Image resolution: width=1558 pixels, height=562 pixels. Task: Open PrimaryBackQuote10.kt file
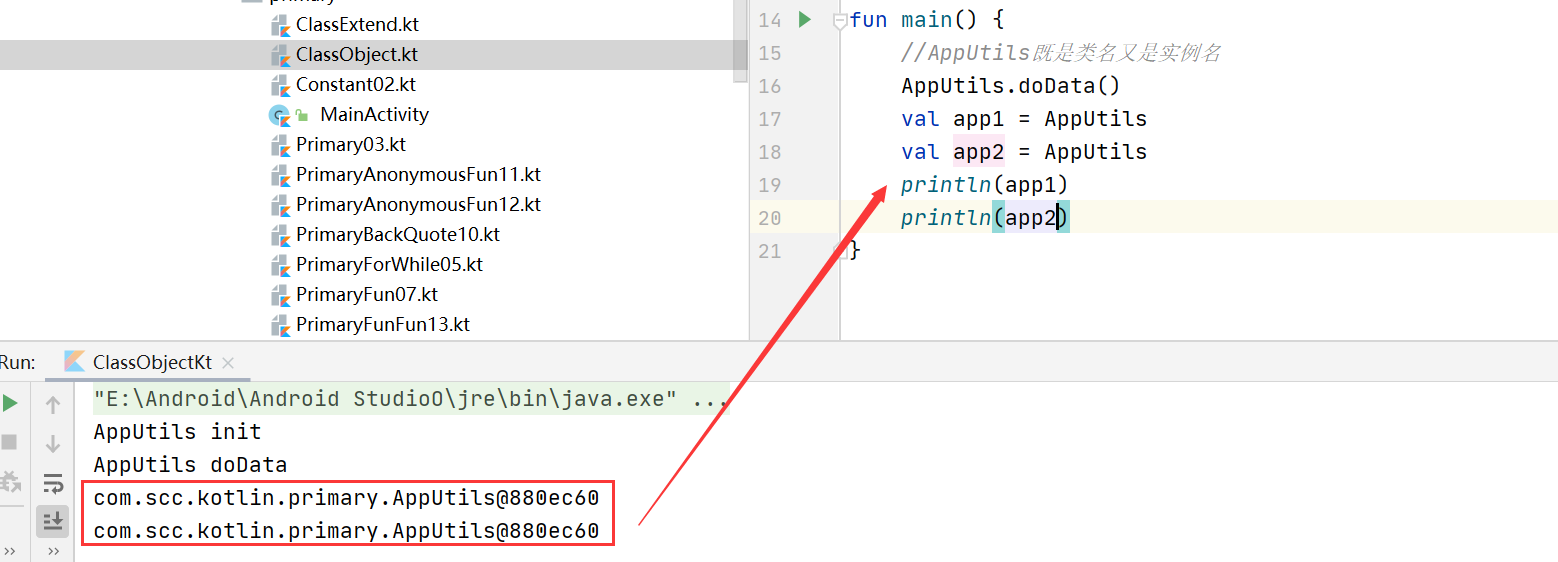398,234
